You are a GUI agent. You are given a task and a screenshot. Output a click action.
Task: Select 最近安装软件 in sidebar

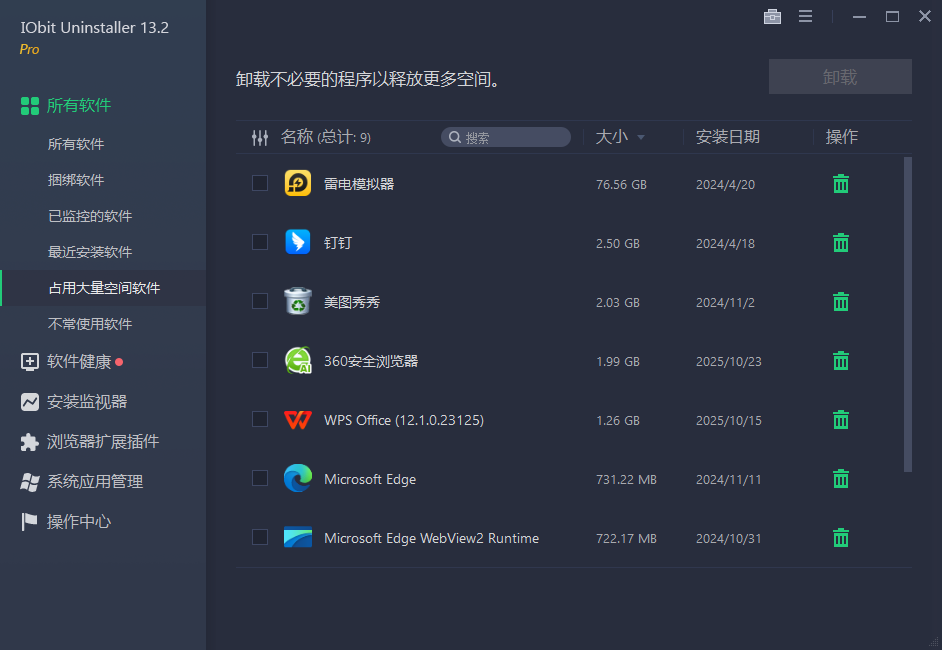click(90, 252)
